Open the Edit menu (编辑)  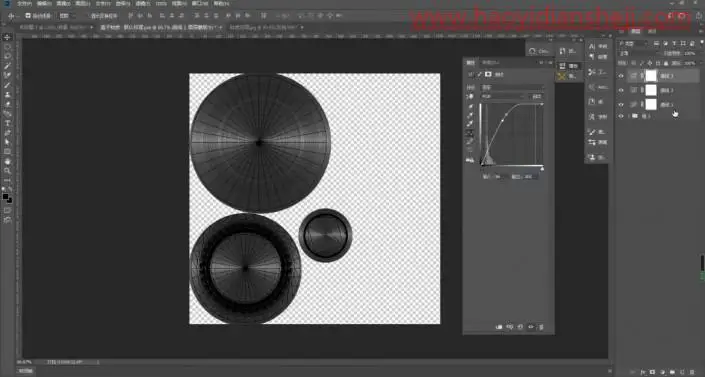[44, 4]
